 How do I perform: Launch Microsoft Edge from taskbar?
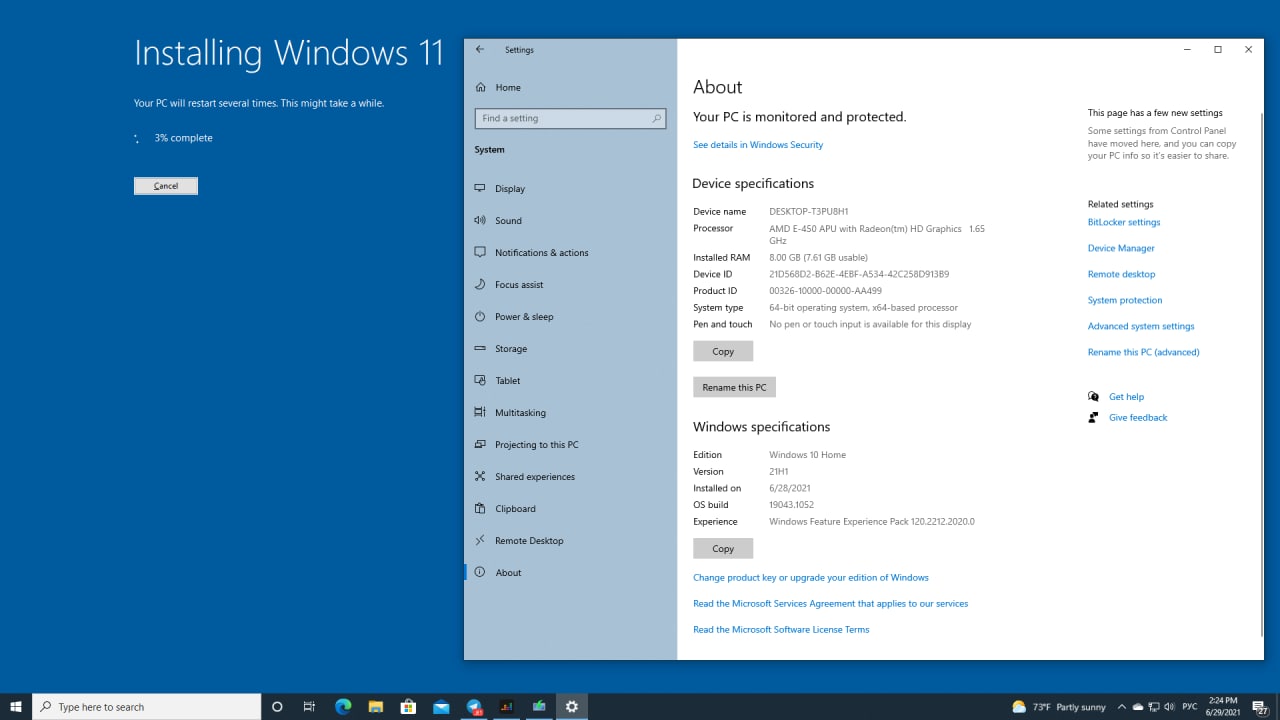pos(343,706)
